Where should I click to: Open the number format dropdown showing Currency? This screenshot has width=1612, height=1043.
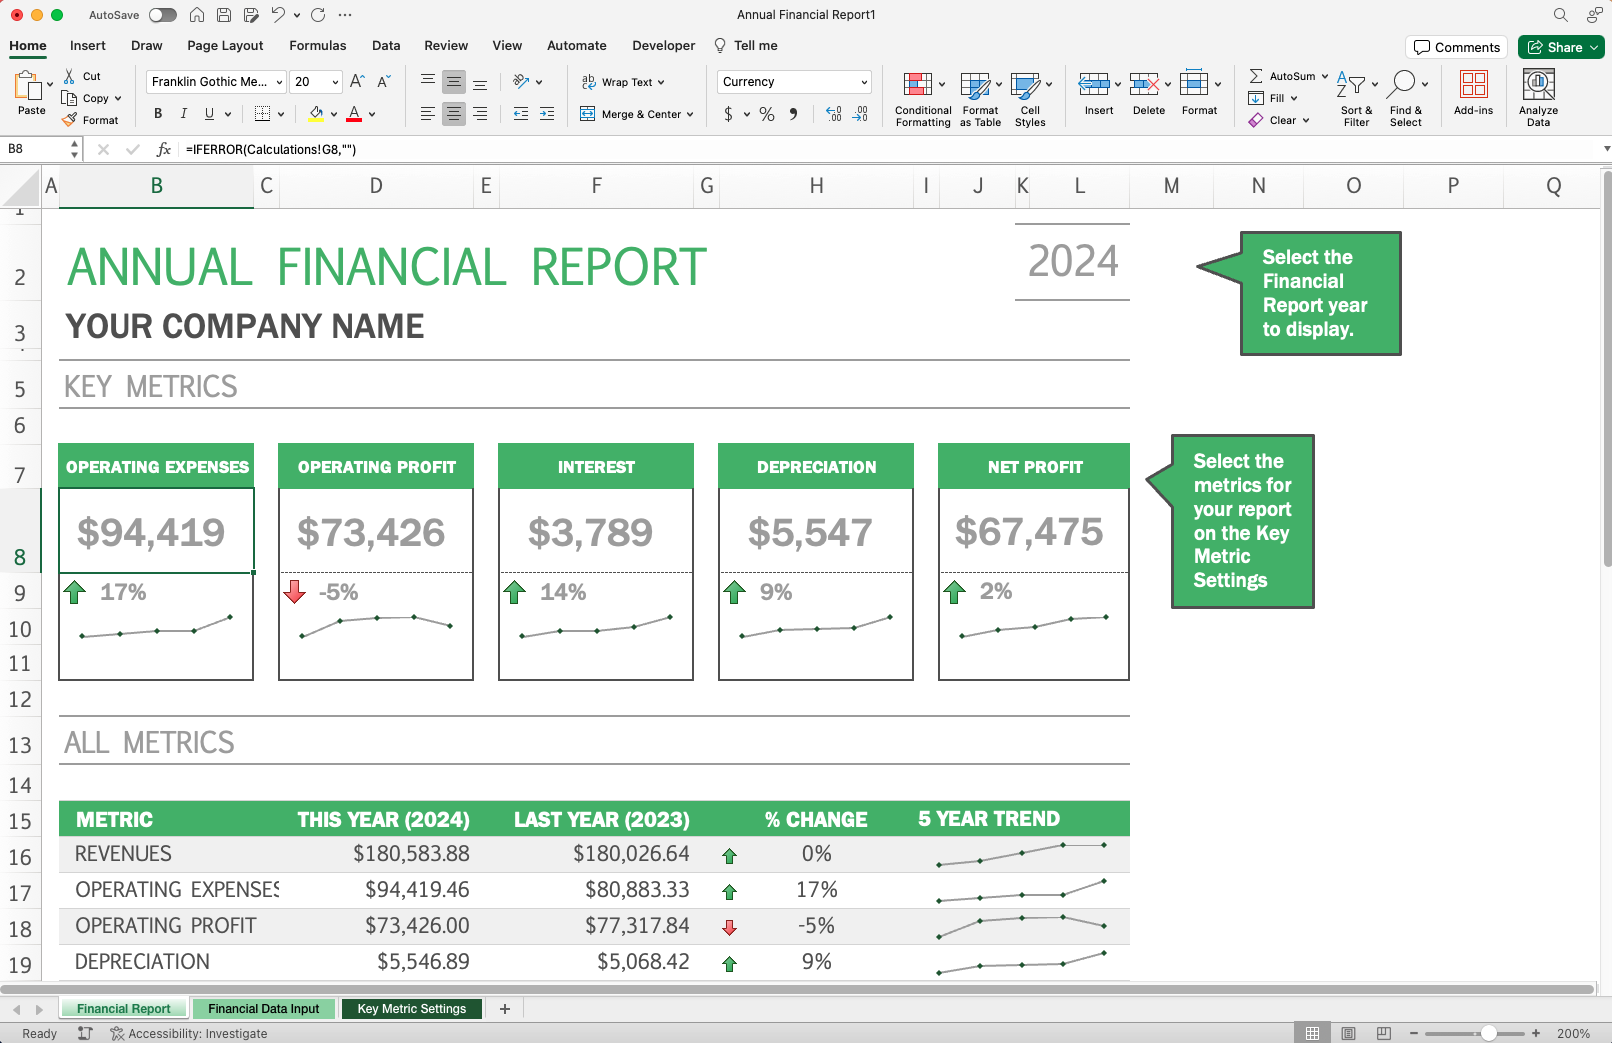793,81
